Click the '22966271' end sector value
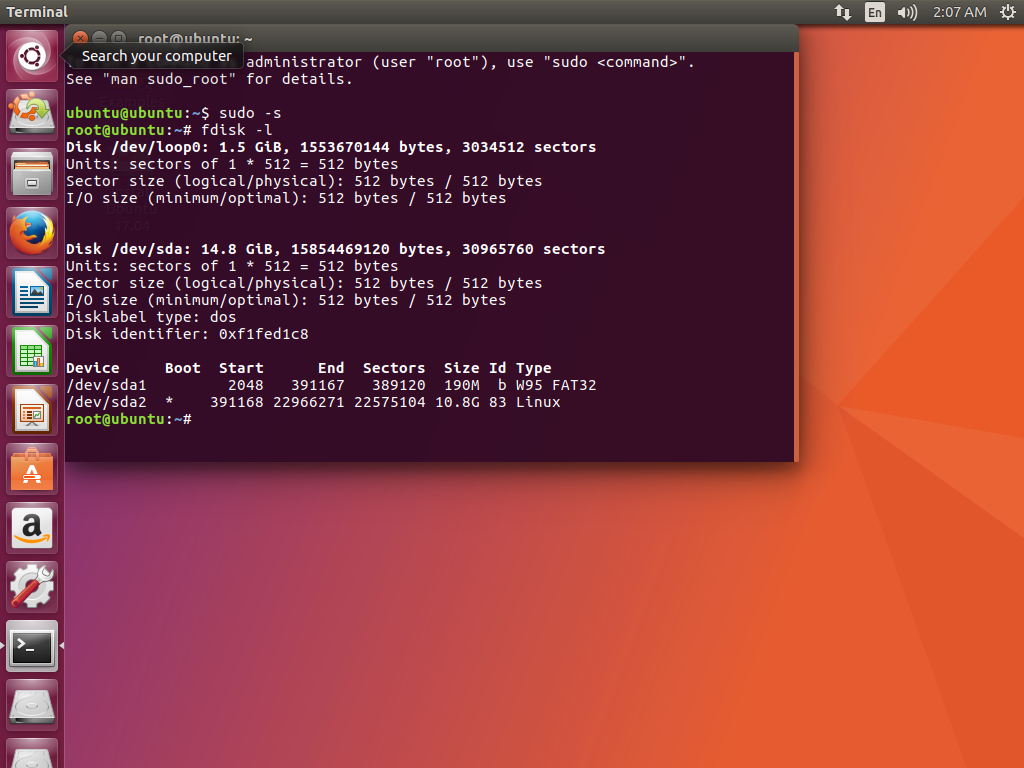Viewport: 1024px width, 768px height. coord(308,402)
